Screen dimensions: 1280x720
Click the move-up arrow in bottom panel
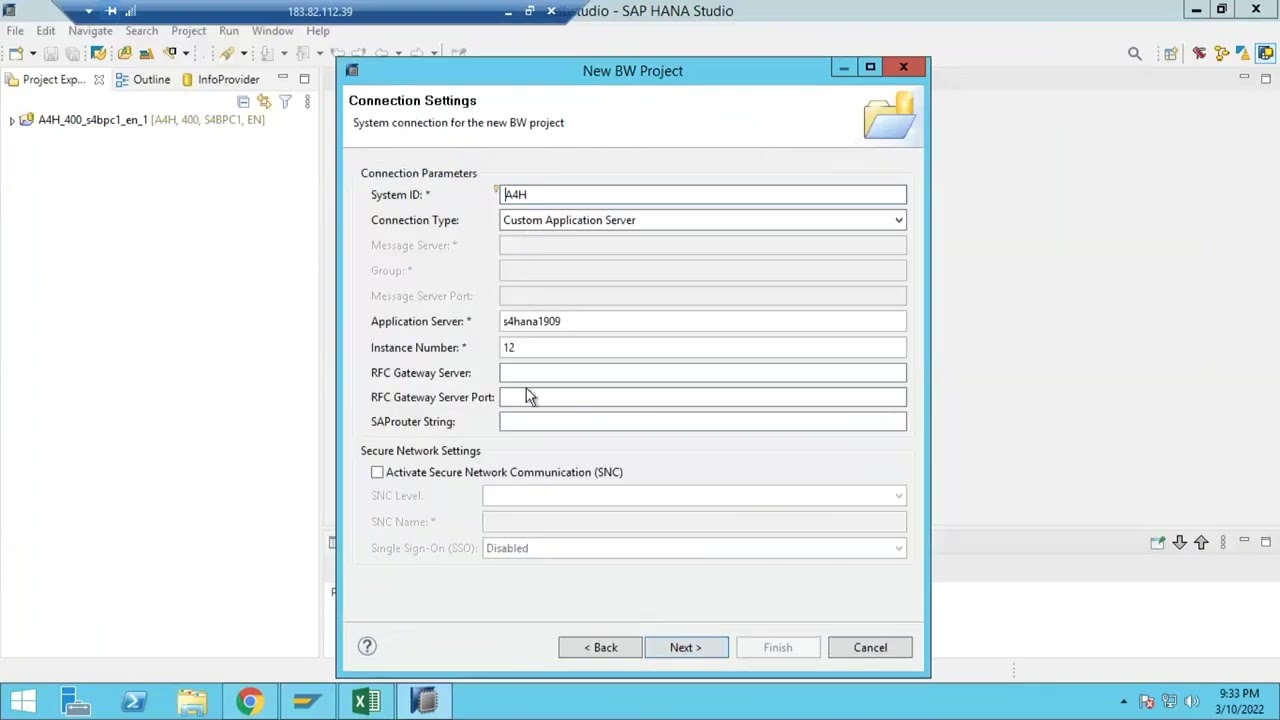[1201, 542]
